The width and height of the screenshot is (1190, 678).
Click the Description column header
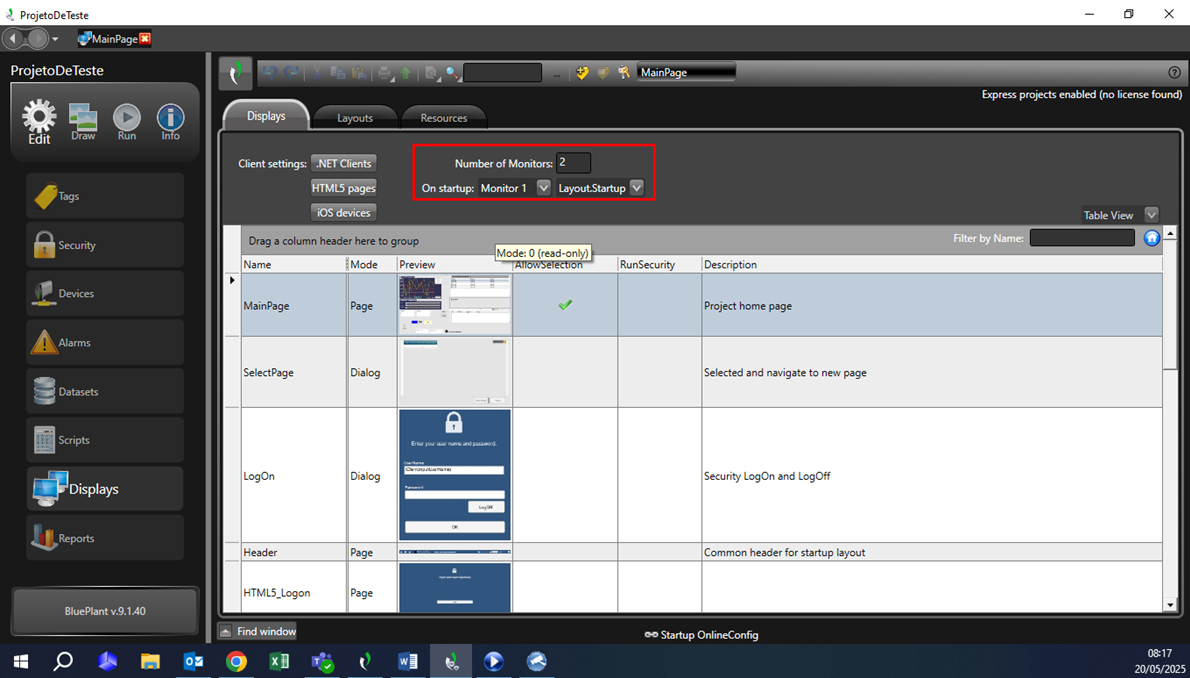click(x=931, y=264)
